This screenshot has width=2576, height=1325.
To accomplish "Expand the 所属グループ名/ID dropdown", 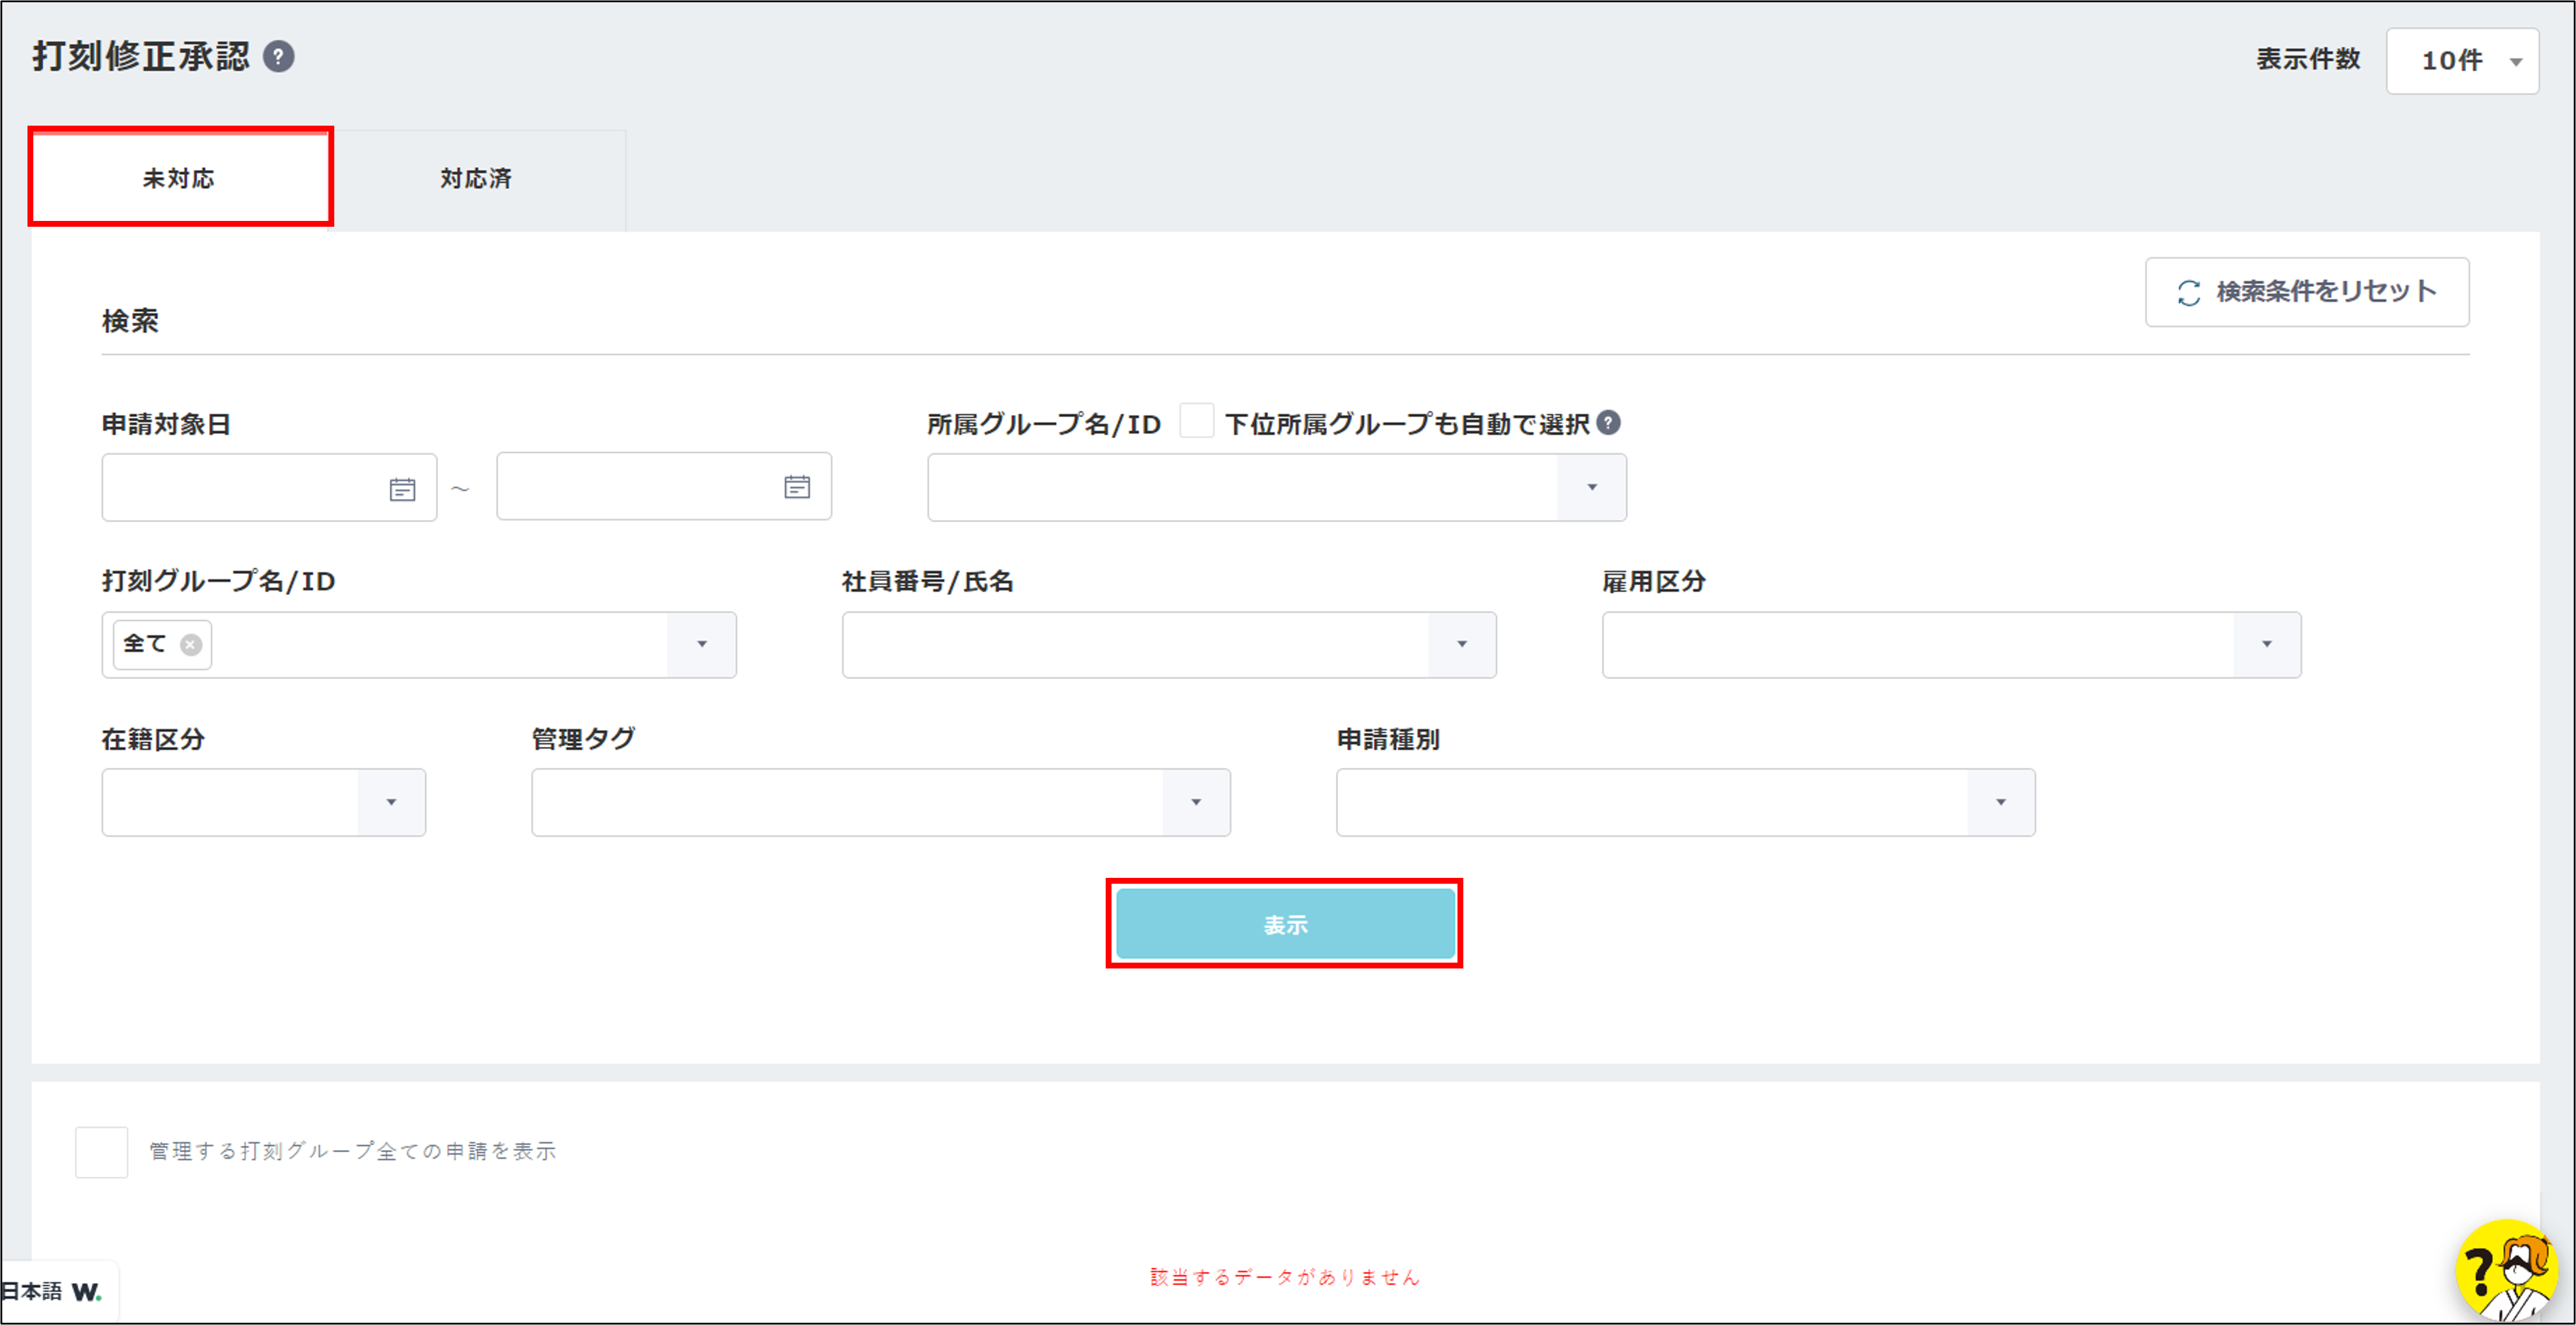I will [x=1591, y=488].
